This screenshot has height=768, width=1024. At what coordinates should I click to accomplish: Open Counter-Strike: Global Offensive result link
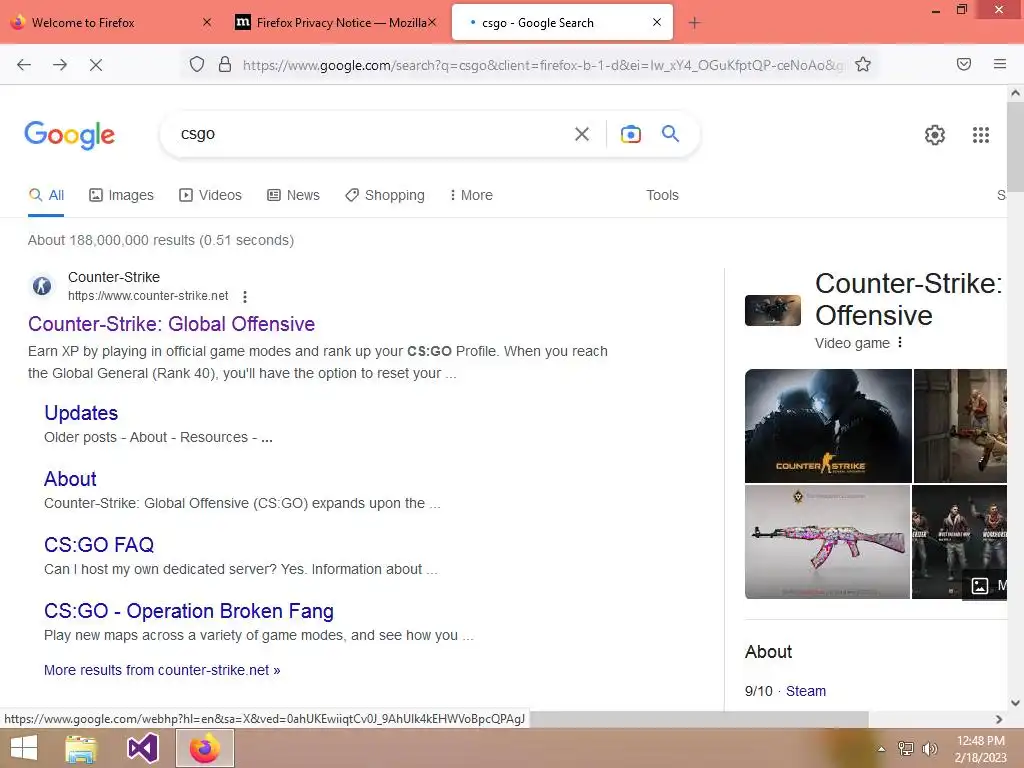[x=172, y=324]
